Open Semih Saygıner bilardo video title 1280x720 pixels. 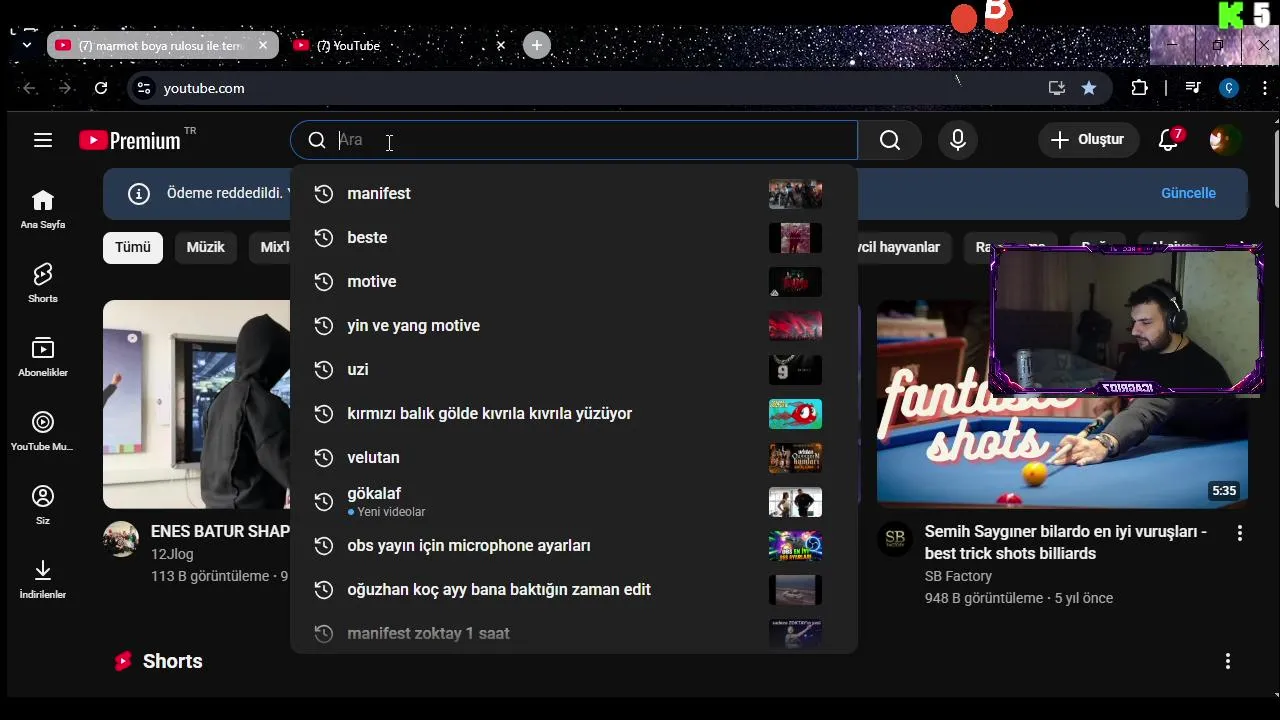pyautogui.click(x=1066, y=543)
